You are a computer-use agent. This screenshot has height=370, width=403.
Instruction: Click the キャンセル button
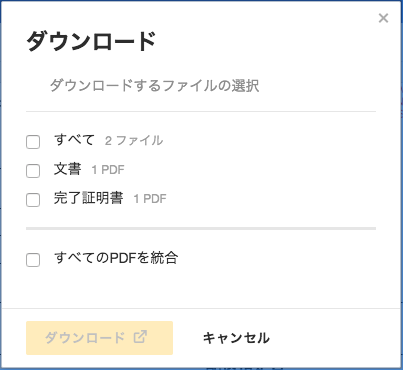(236, 338)
